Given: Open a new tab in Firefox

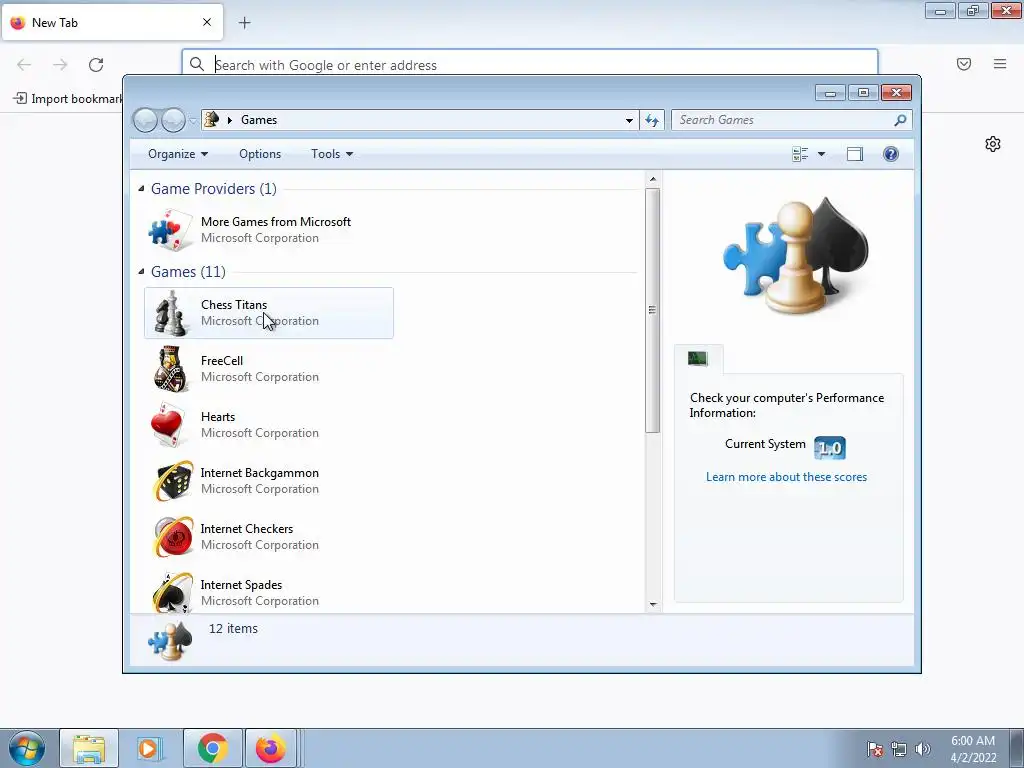Looking at the screenshot, I should [x=244, y=23].
